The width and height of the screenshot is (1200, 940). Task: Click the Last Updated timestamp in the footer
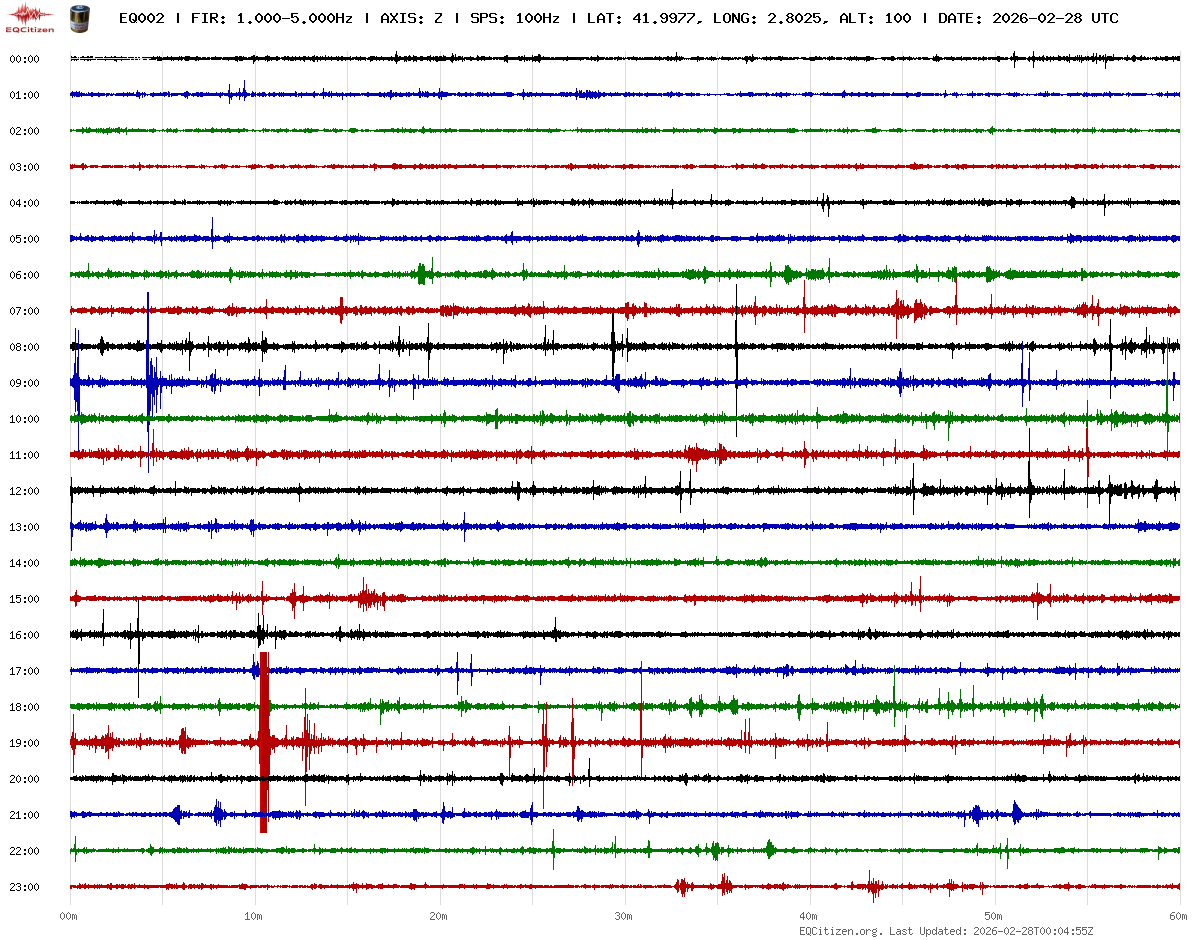click(1035, 931)
